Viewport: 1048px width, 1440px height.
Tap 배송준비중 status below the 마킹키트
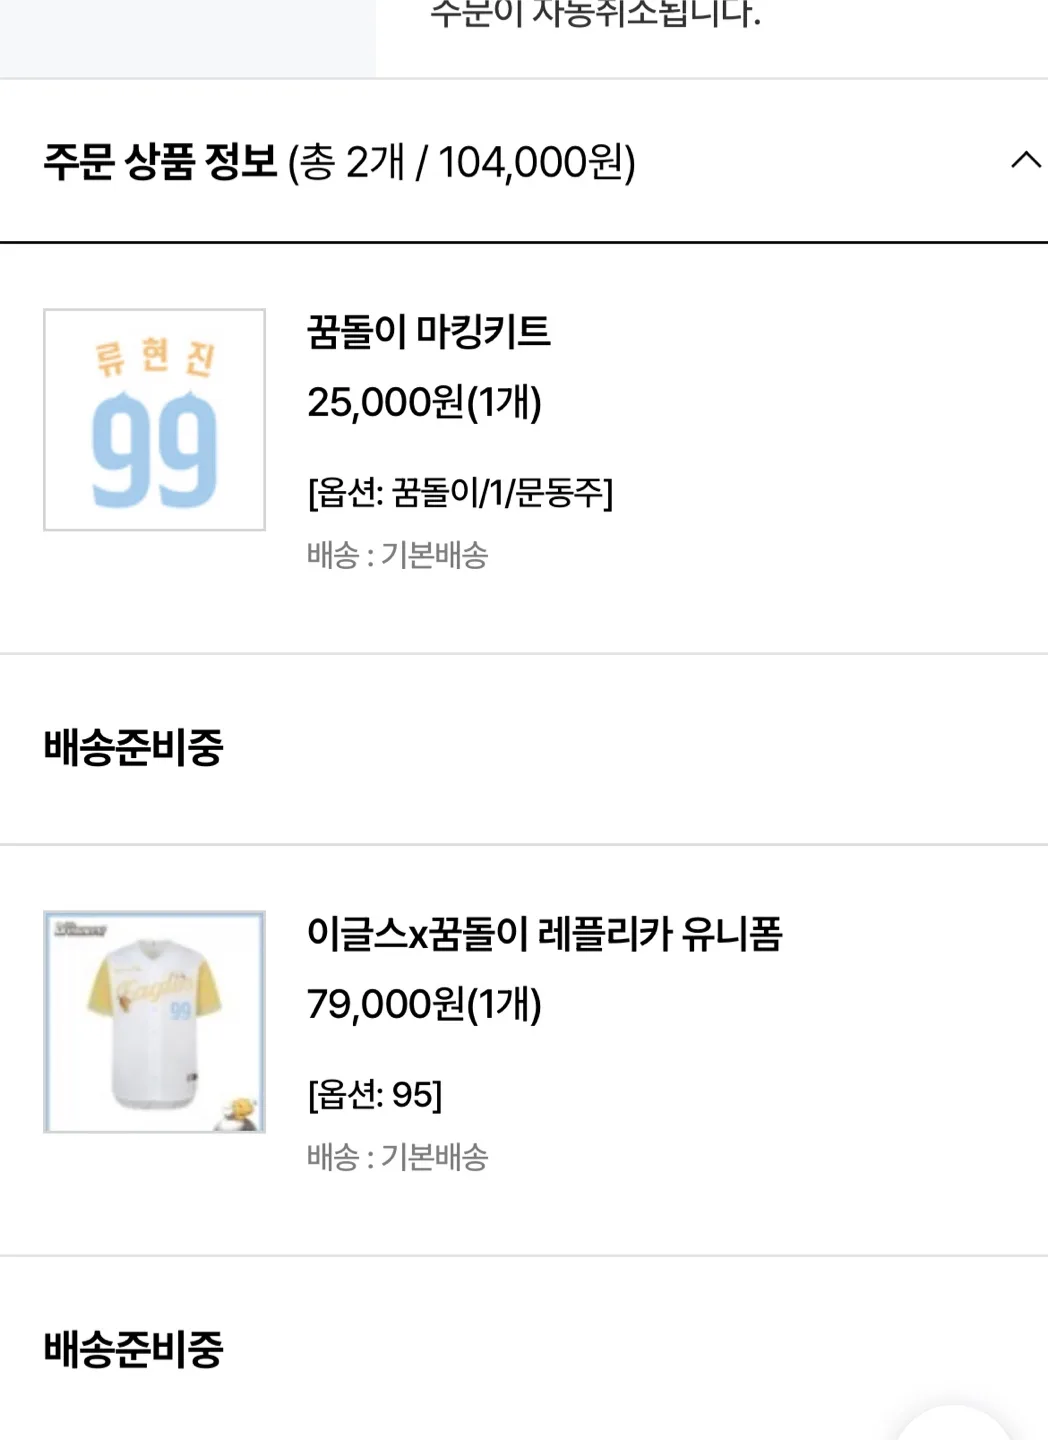pos(133,748)
